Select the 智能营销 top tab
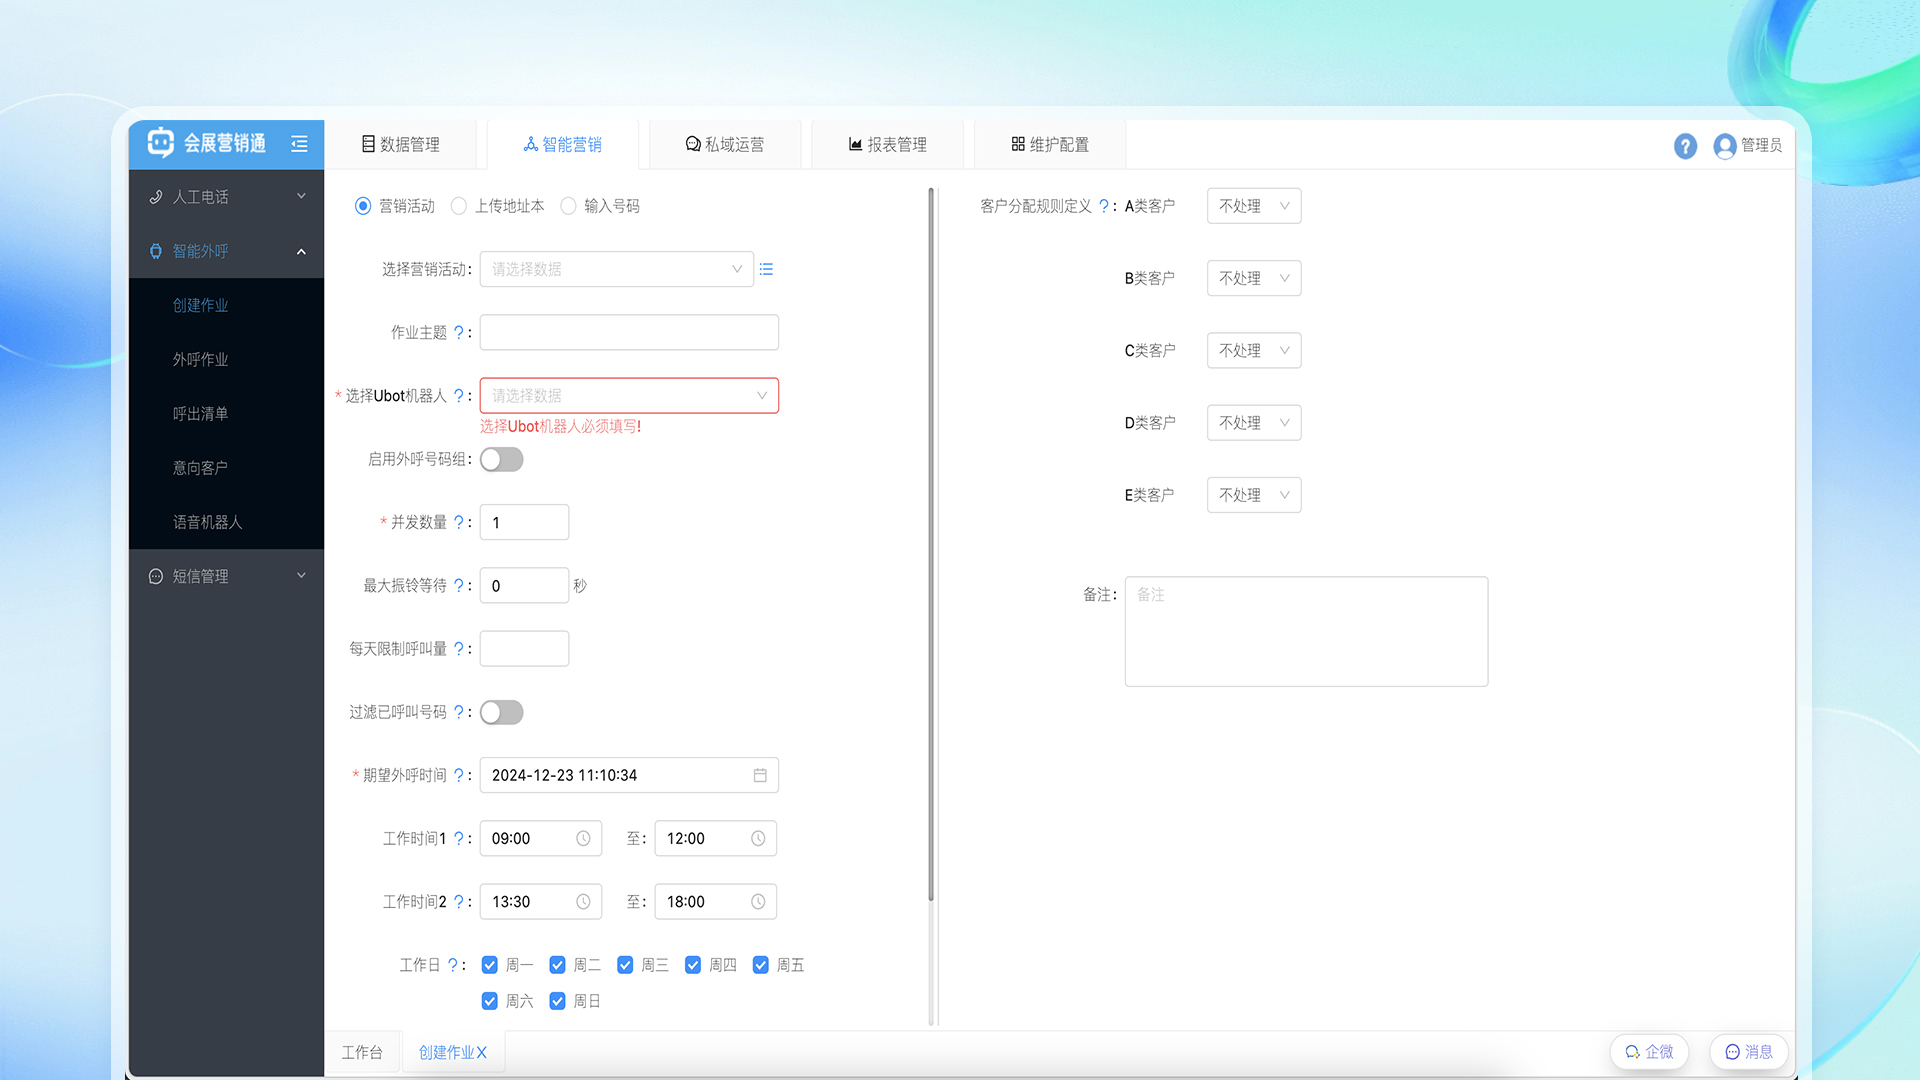Viewport: 1920px width, 1080px height. 563,145
